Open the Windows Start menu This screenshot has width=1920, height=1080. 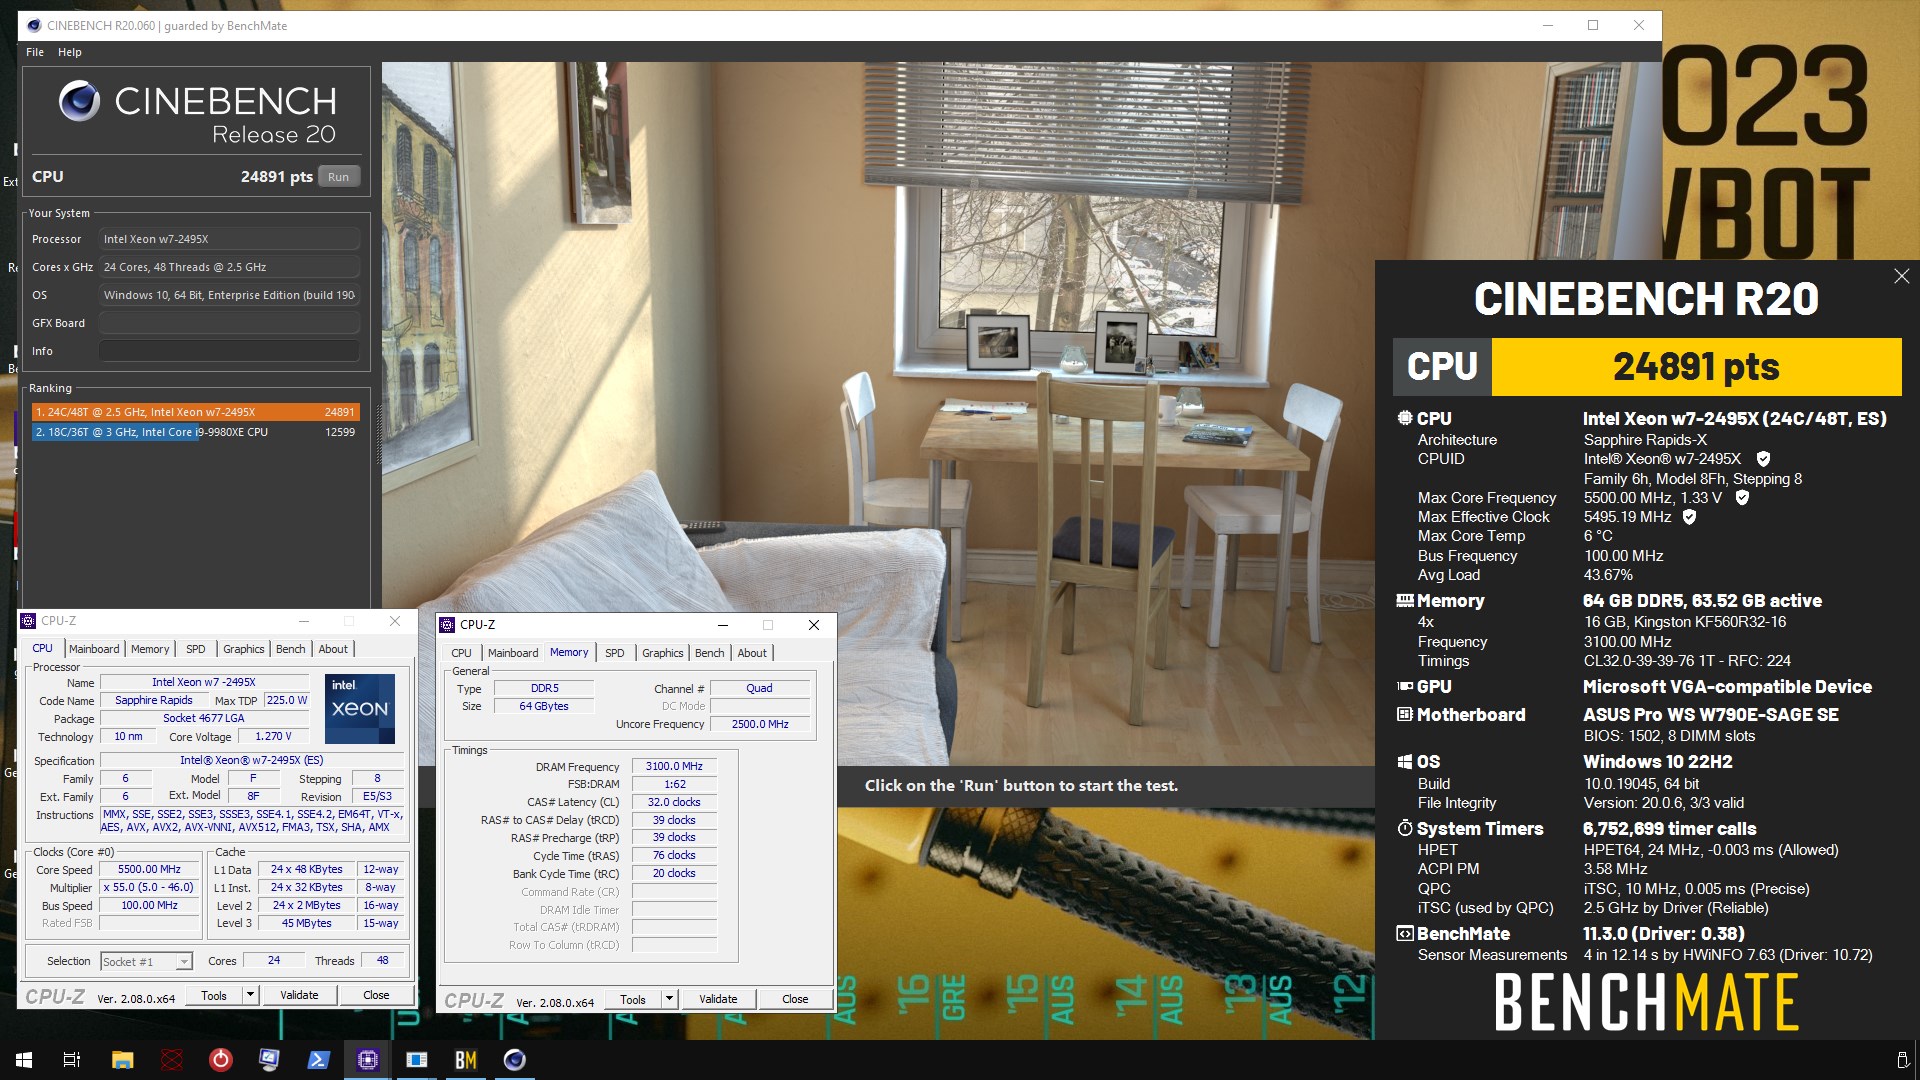(24, 1060)
